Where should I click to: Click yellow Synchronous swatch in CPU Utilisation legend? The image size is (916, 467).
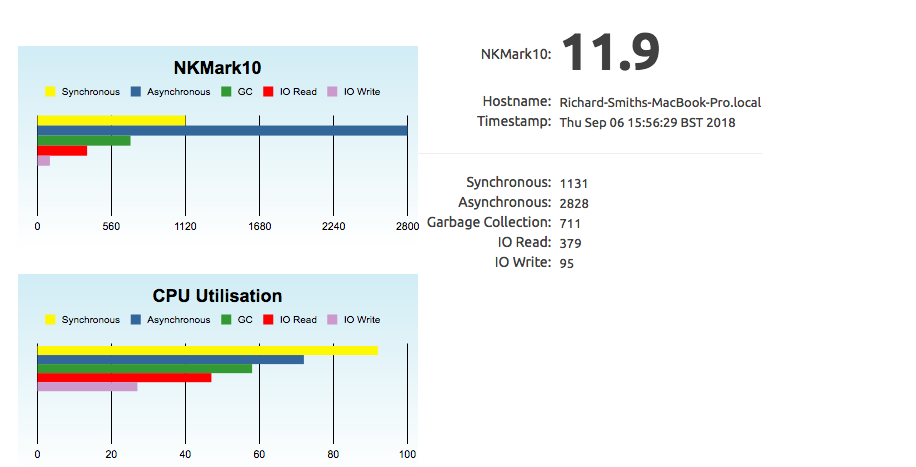(x=50, y=320)
